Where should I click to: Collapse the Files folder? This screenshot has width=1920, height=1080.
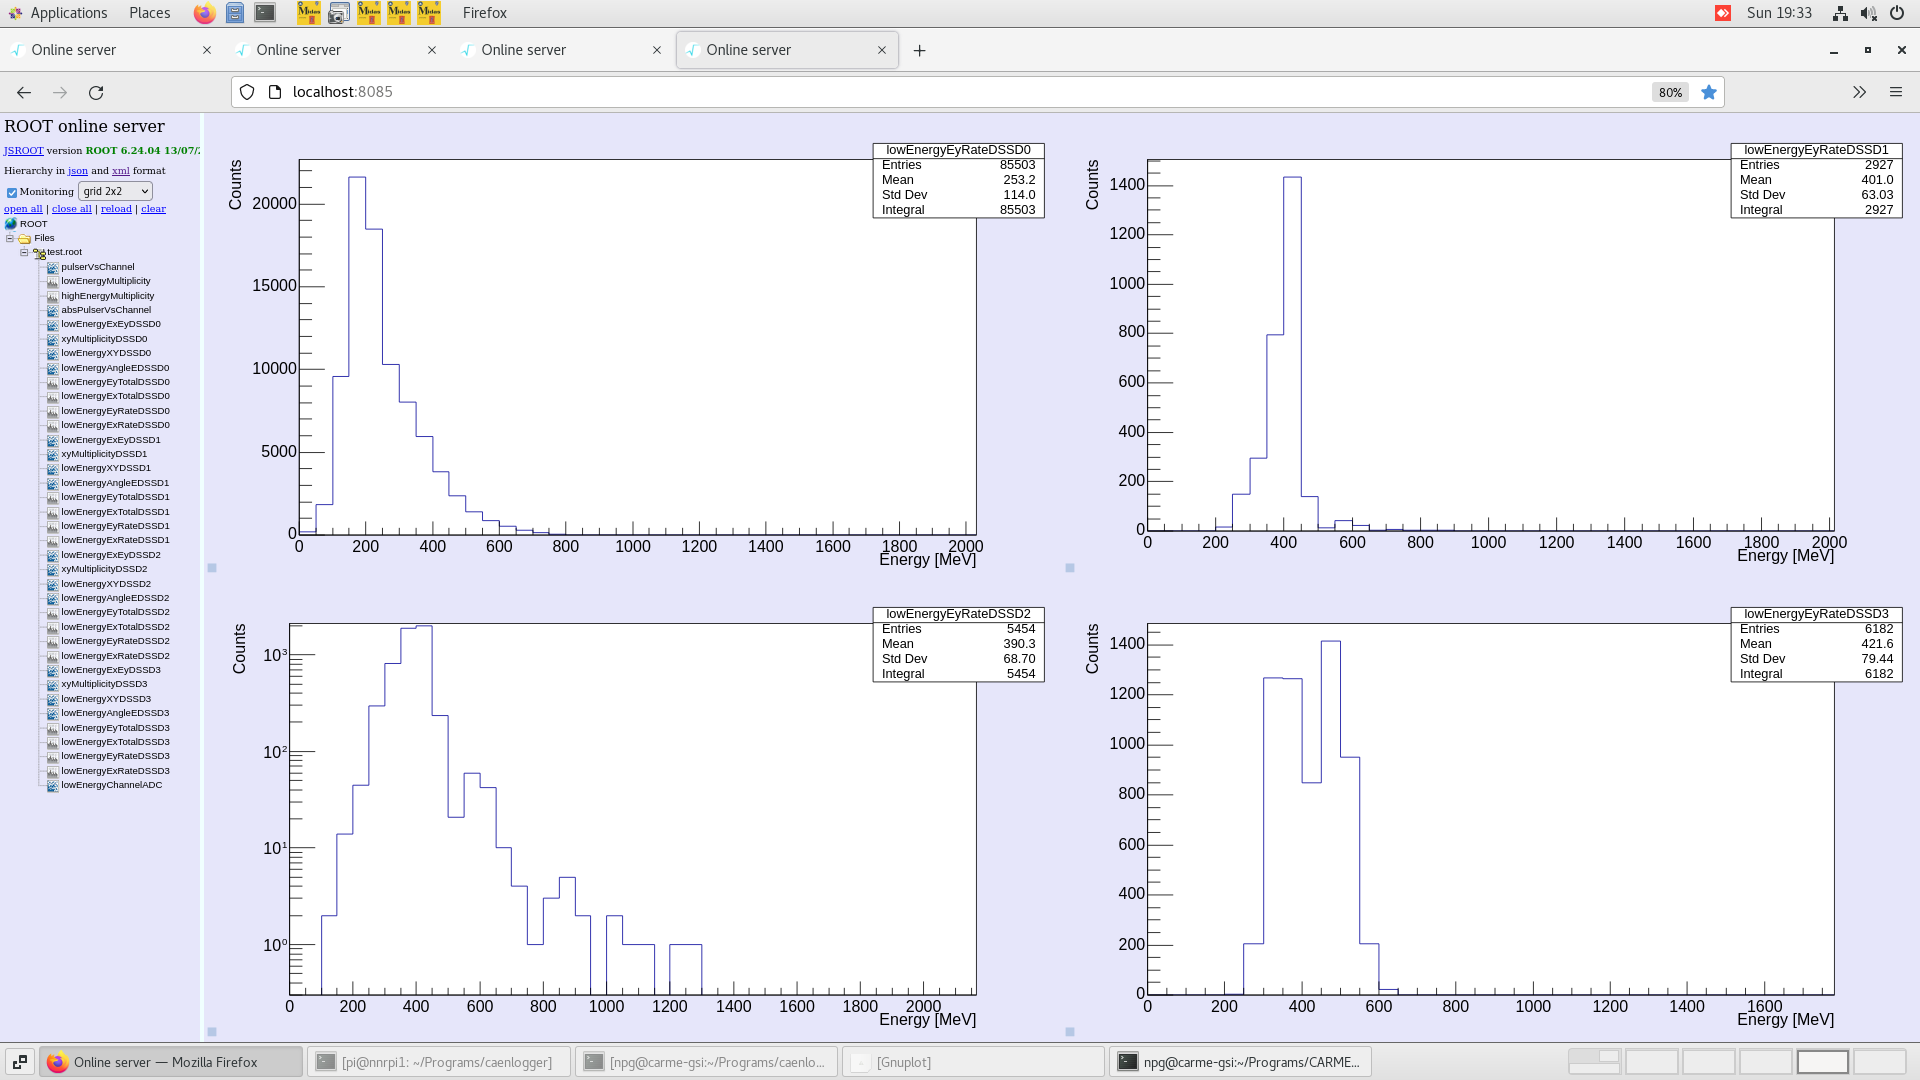click(x=10, y=238)
